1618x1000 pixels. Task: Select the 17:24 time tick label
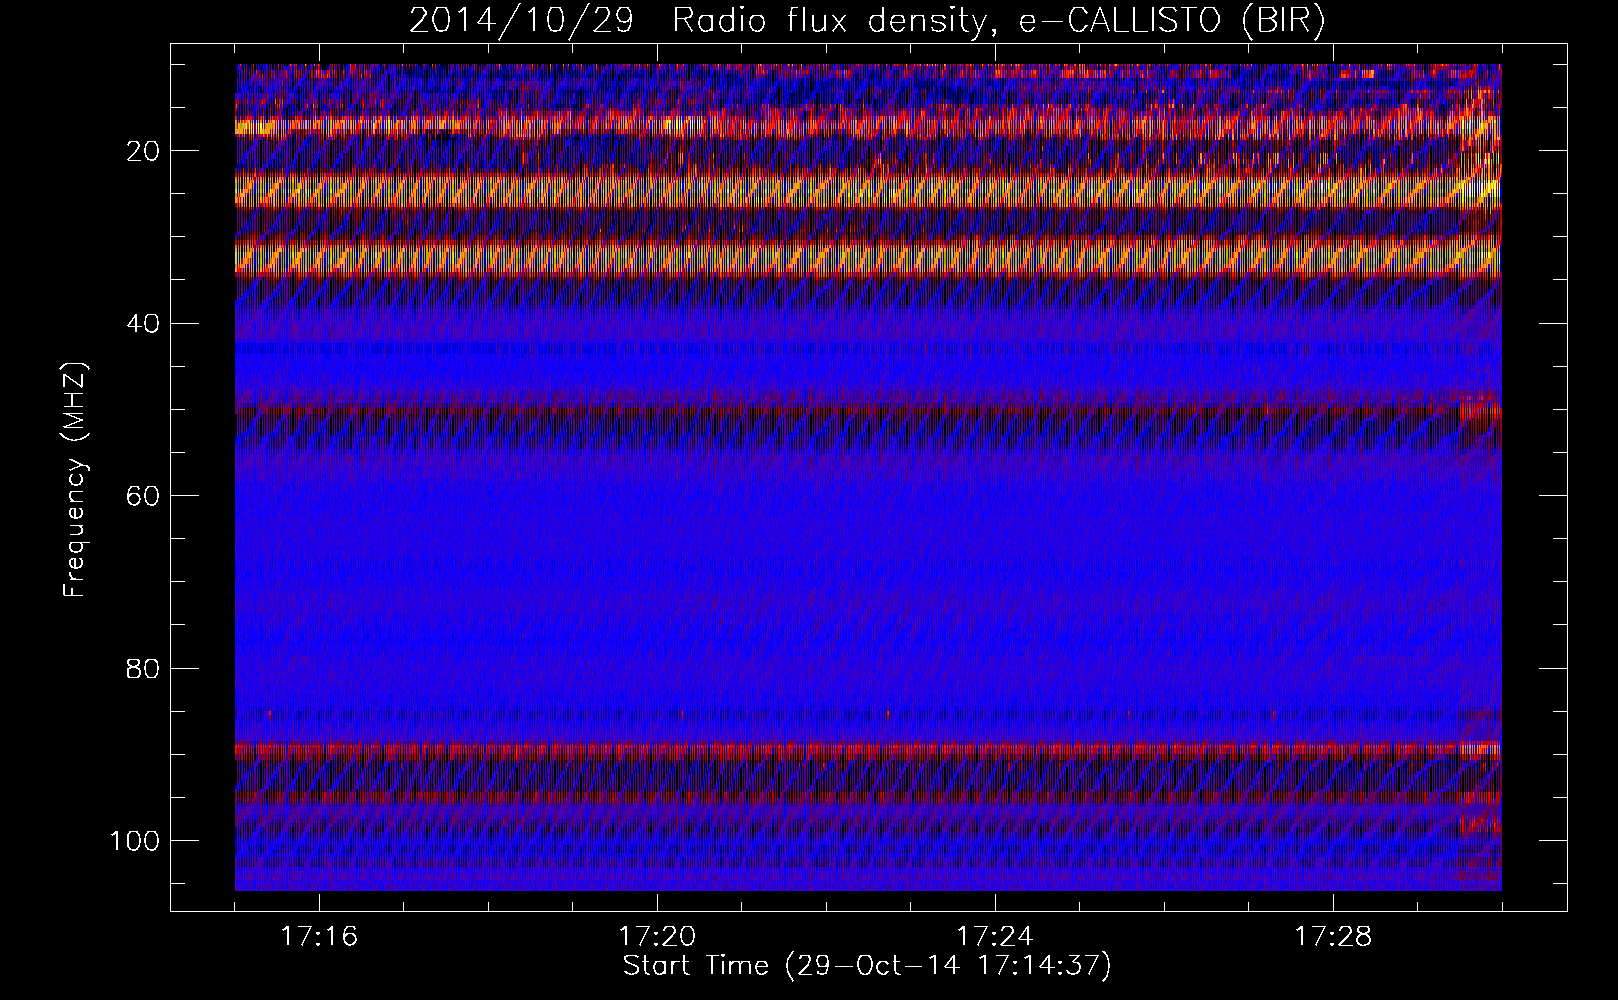click(x=995, y=937)
